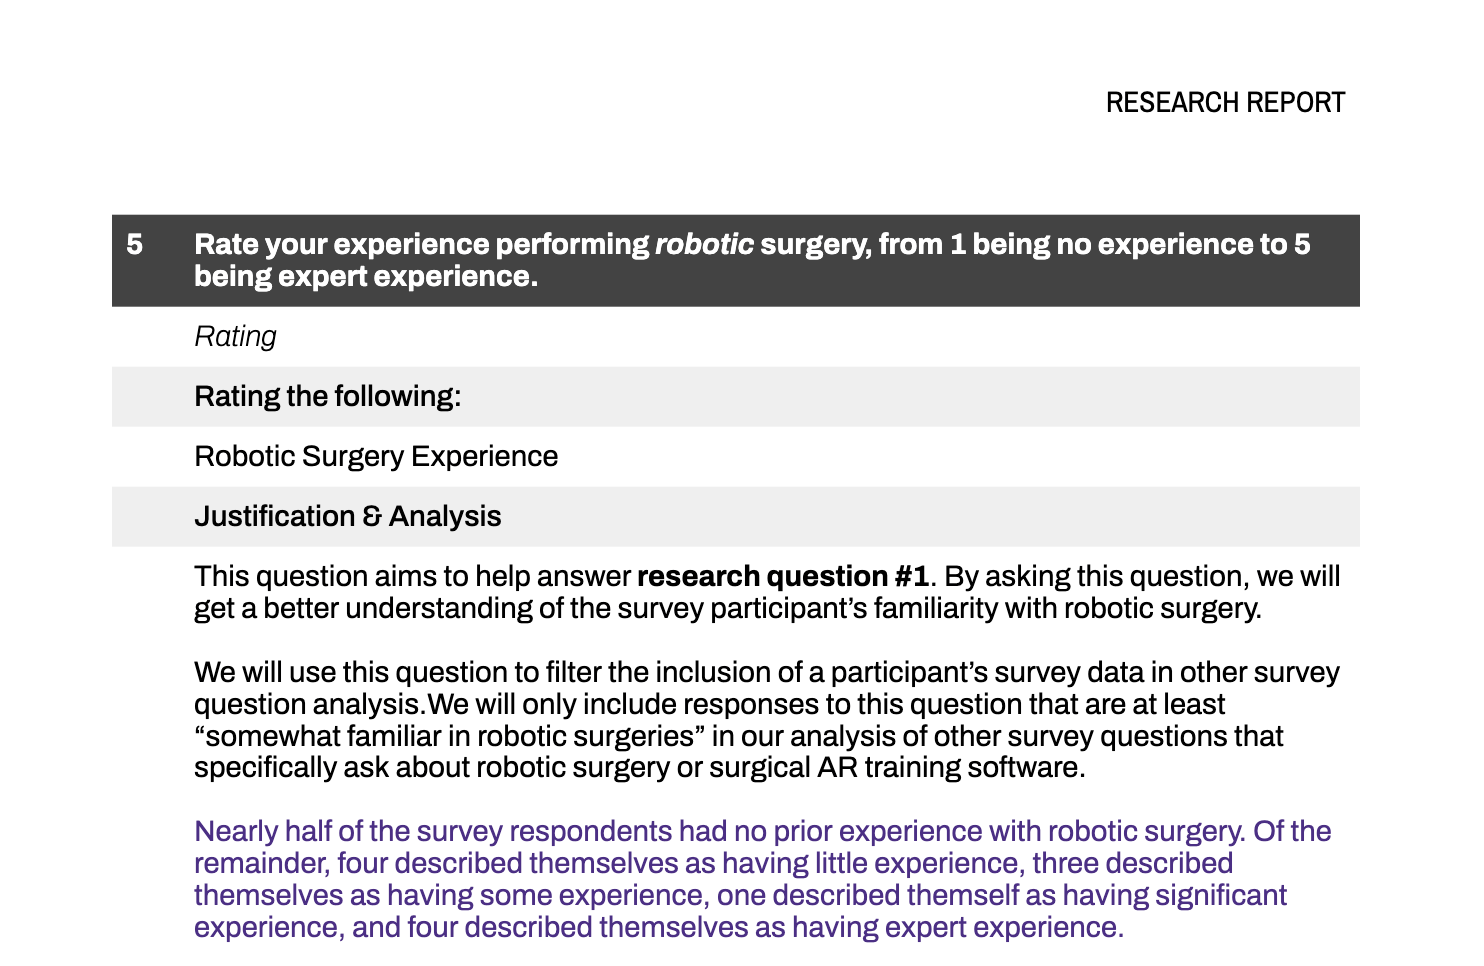
Task: Click the question number 5
Action: 135,244
